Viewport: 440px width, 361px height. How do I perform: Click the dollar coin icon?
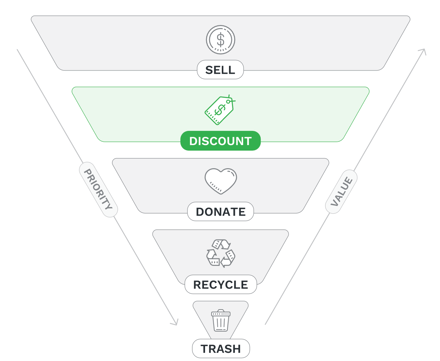[x=220, y=40]
